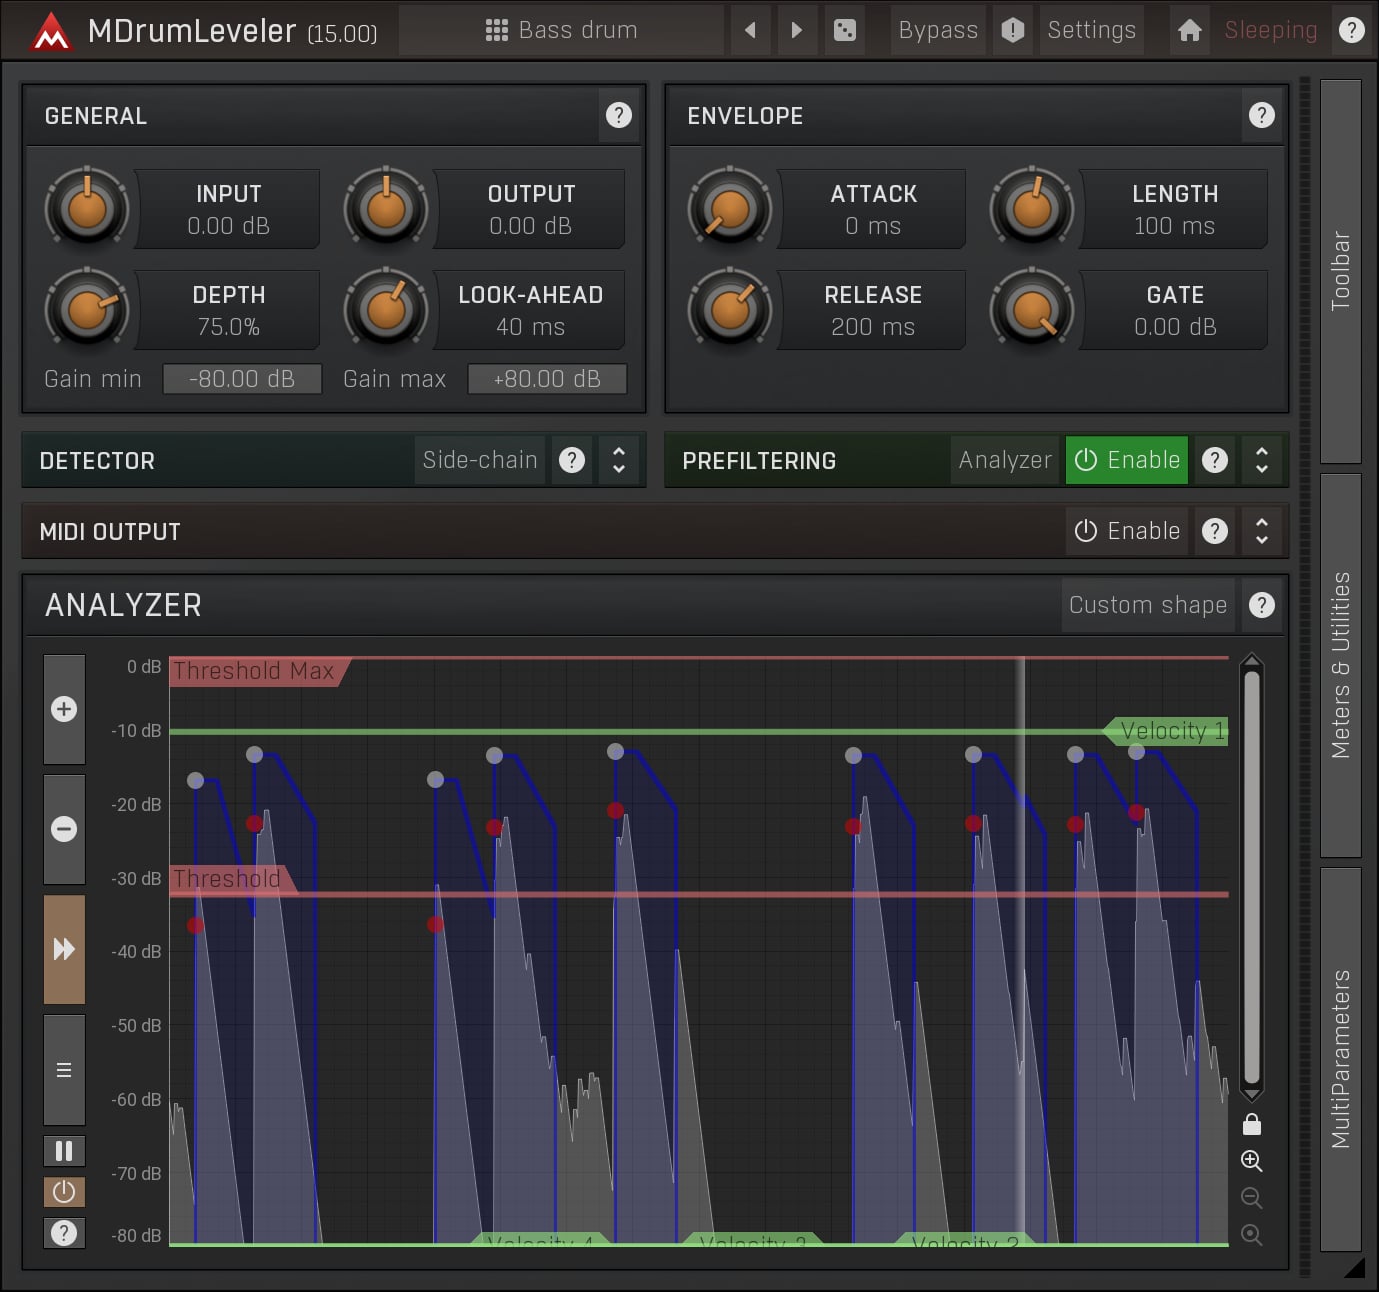Click the analyzer plus zoom-in button
The height and width of the screenshot is (1292, 1379).
(x=64, y=709)
